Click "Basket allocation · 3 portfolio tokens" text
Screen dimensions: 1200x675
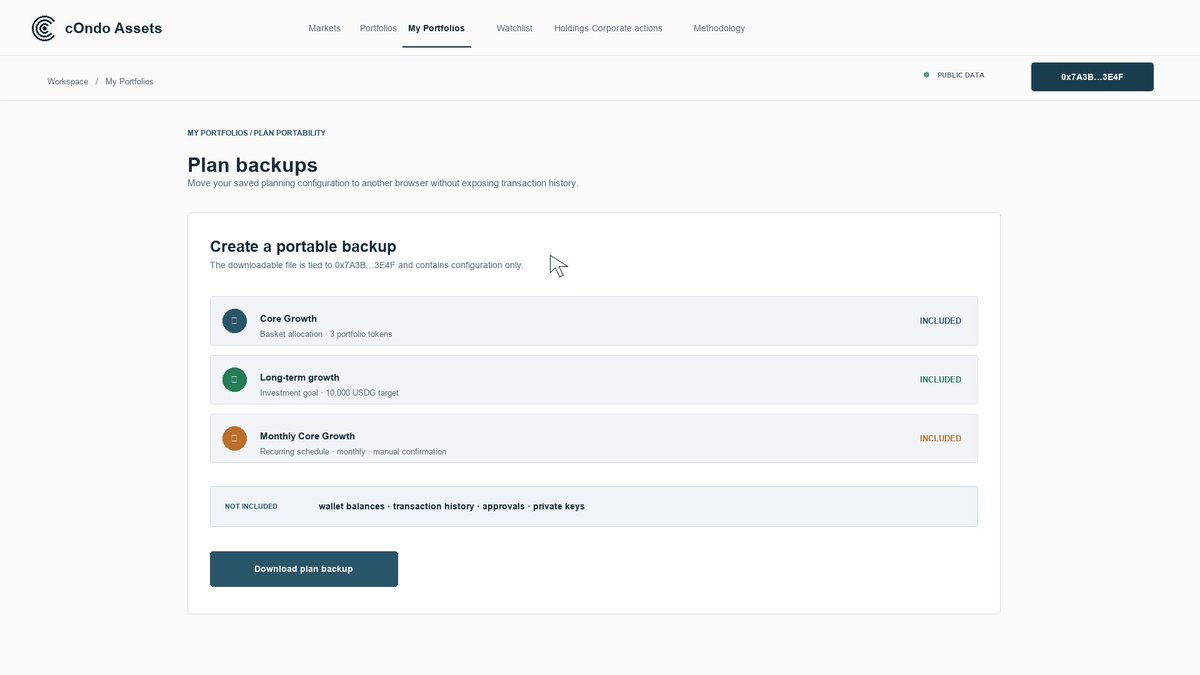tap(326, 334)
